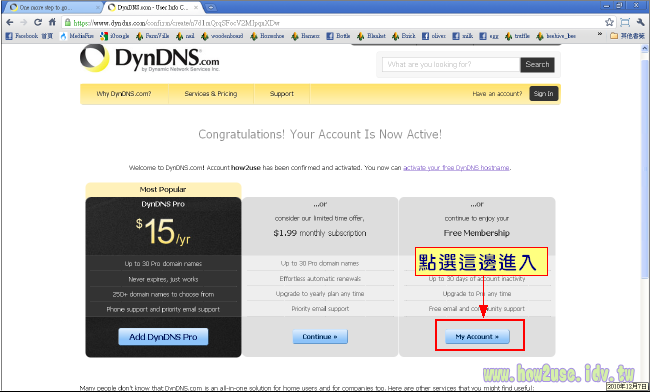The image size is (650, 392).
Task: Click the green lock icon in address bar
Action: 68,22
